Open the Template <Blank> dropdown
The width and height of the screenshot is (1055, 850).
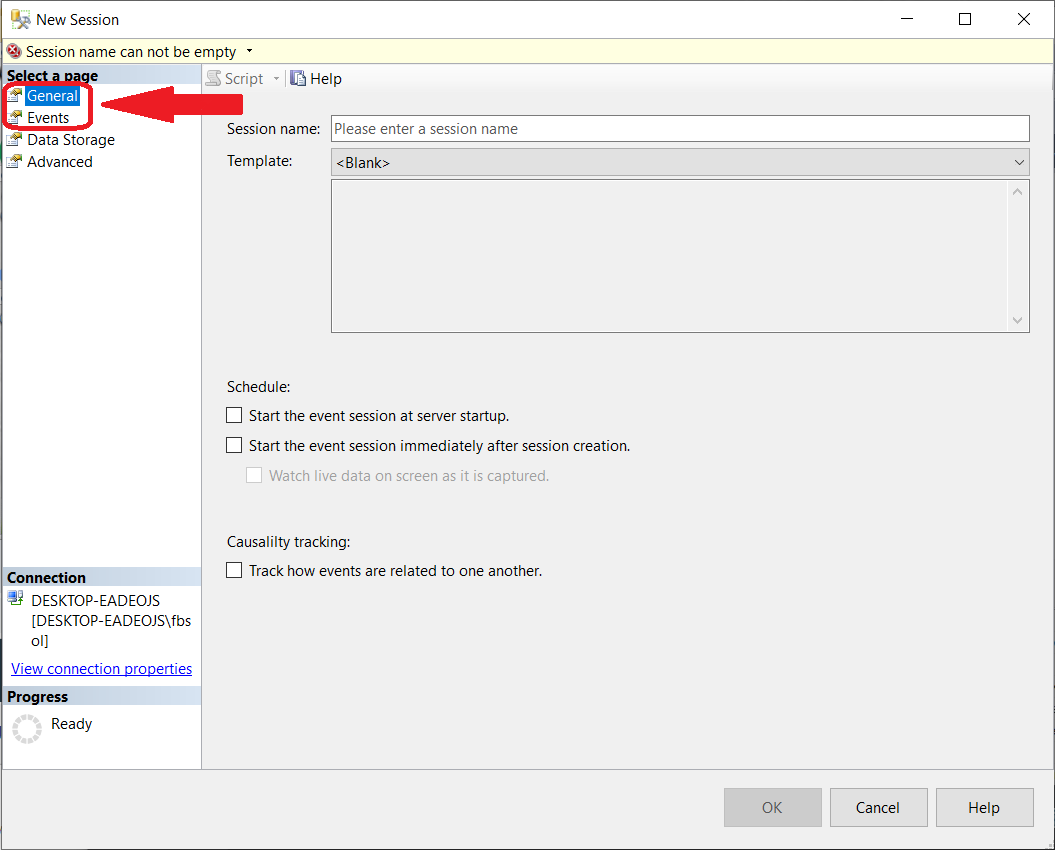point(680,162)
